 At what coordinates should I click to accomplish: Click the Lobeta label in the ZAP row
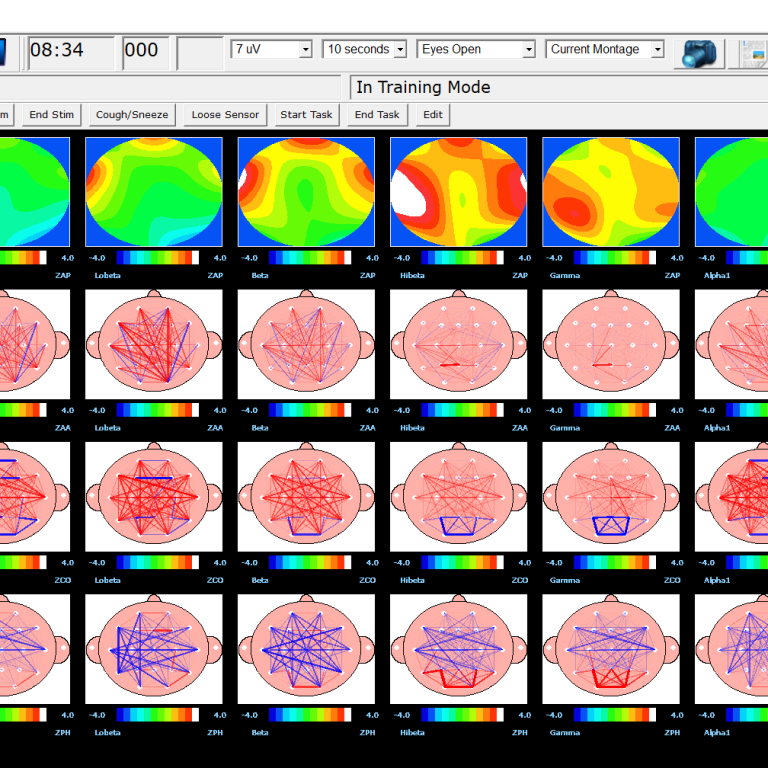[107, 275]
